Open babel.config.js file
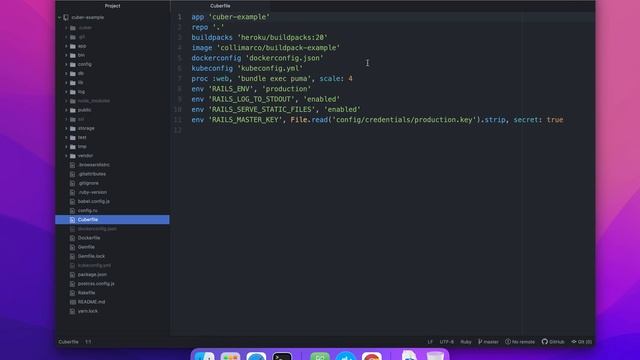640x360 pixels. (93, 201)
